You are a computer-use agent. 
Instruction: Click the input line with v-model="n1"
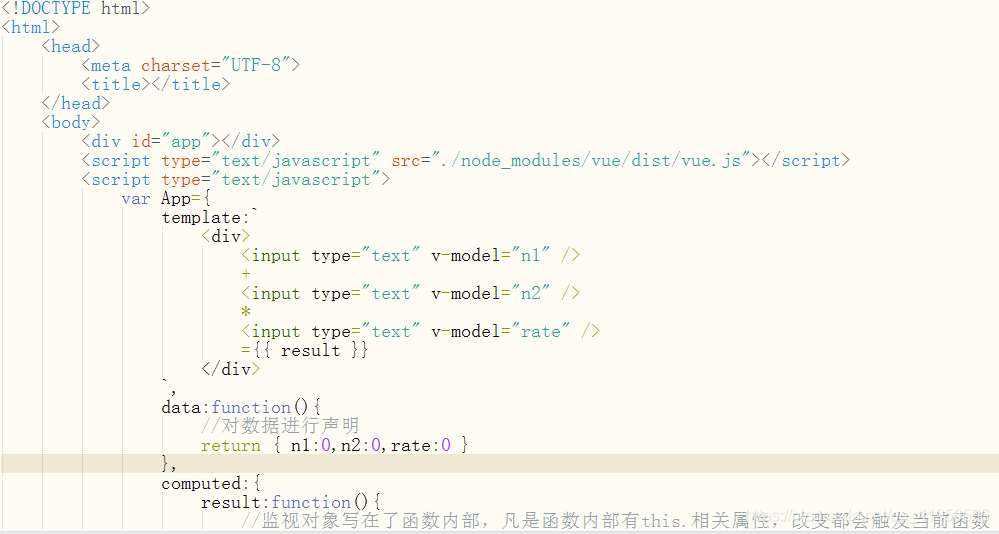tap(410, 256)
